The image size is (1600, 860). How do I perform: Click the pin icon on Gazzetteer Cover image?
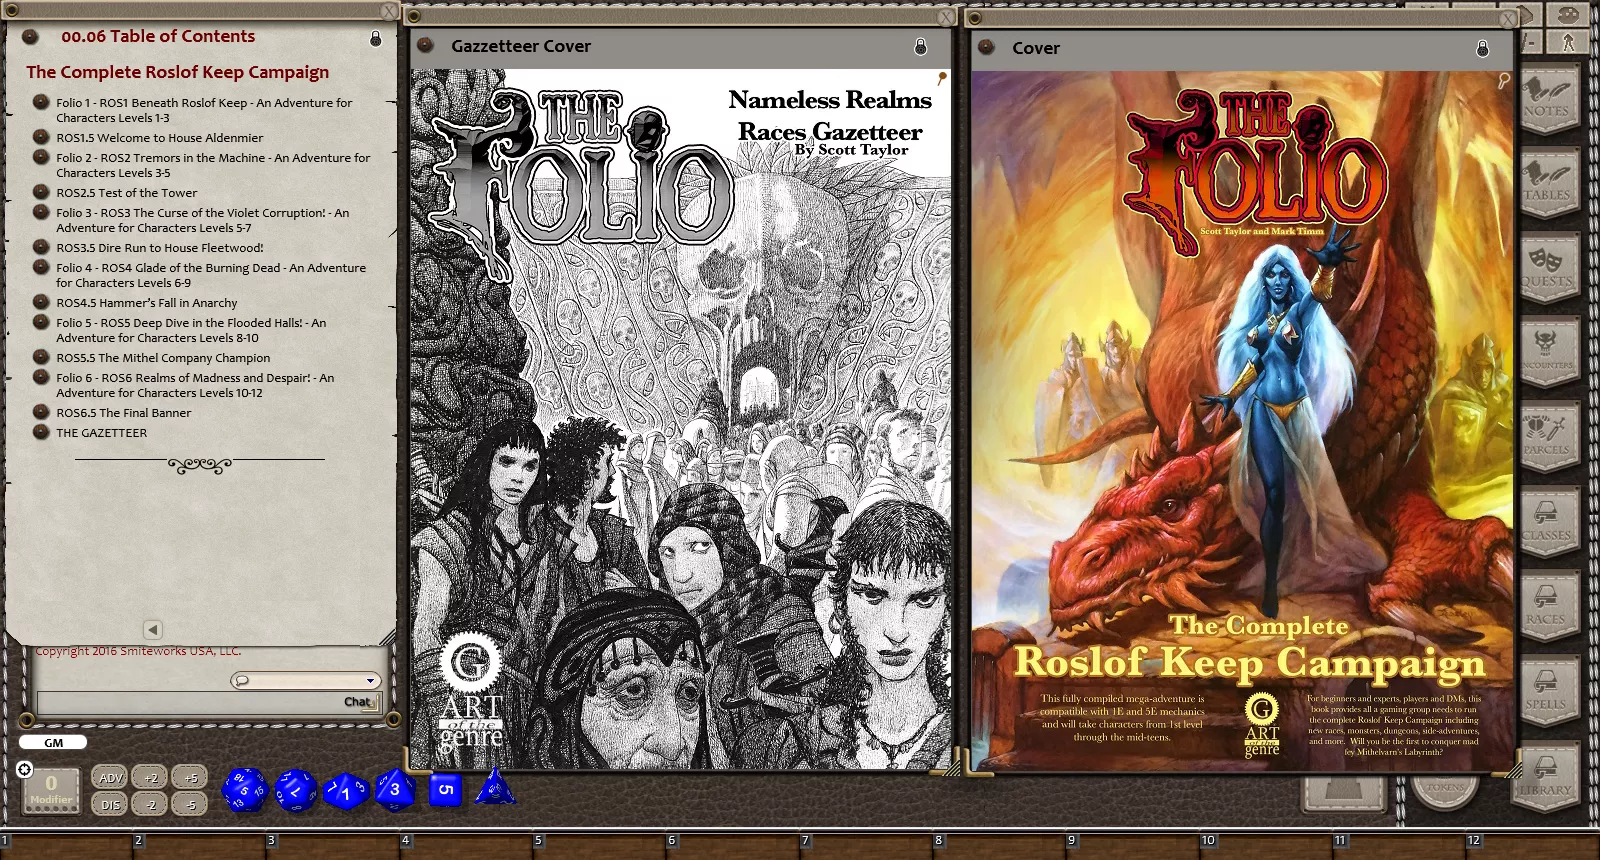[941, 77]
